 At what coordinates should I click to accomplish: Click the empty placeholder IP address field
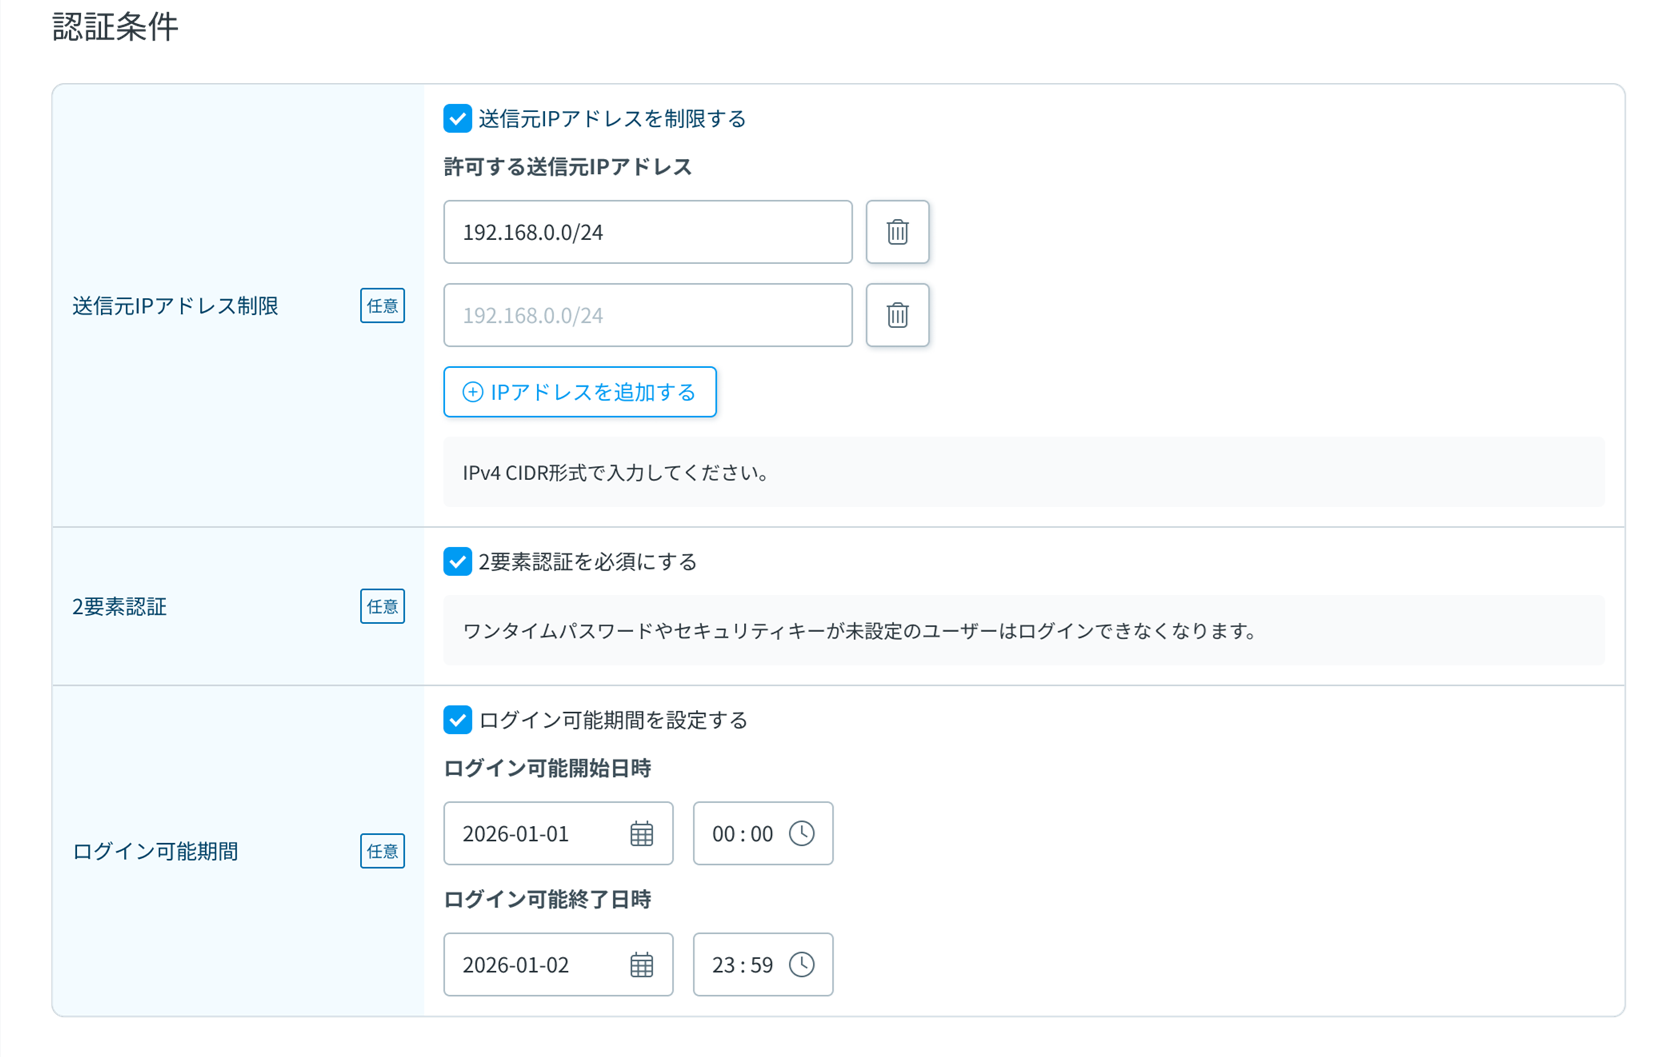(647, 315)
